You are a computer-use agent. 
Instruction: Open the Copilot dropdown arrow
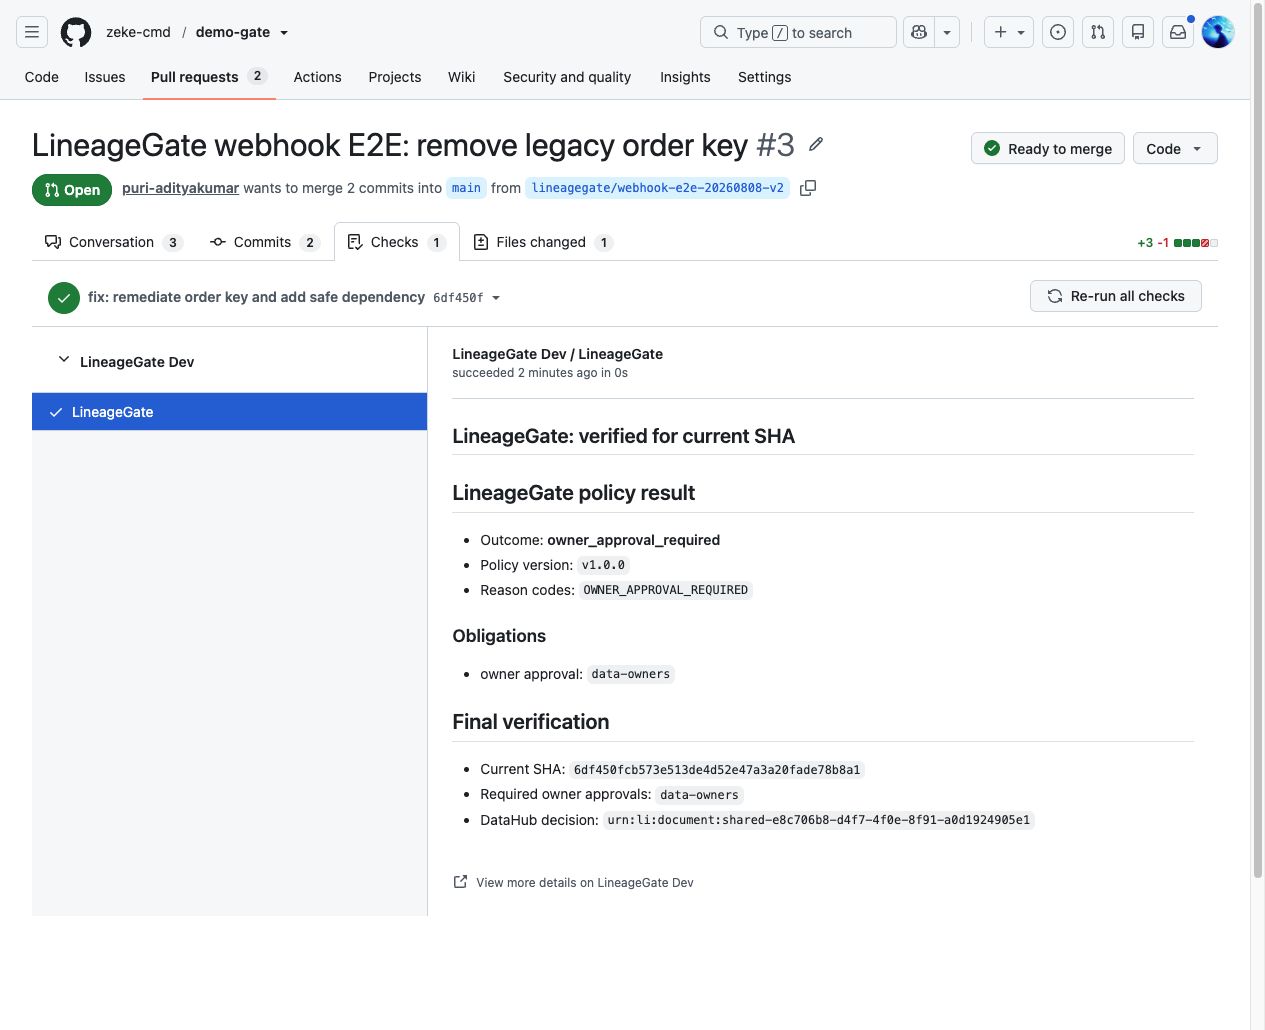[947, 32]
